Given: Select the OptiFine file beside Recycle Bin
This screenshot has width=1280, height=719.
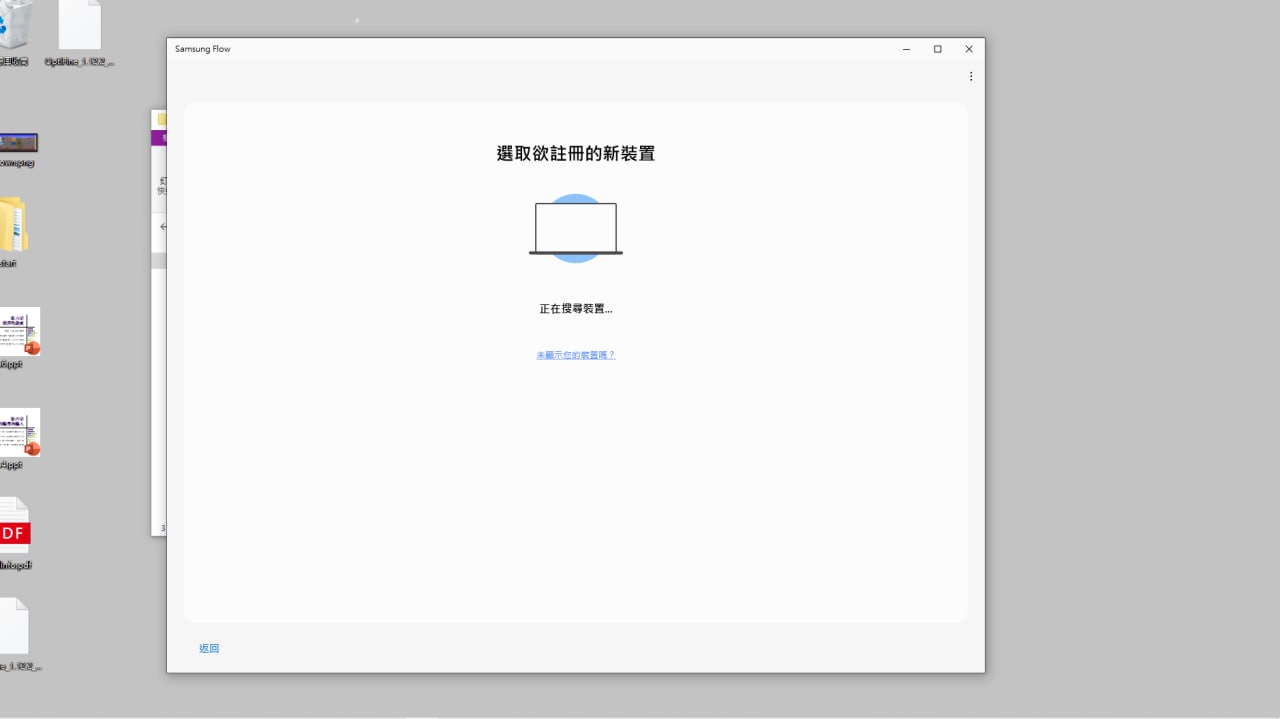Looking at the screenshot, I should [x=80, y=26].
